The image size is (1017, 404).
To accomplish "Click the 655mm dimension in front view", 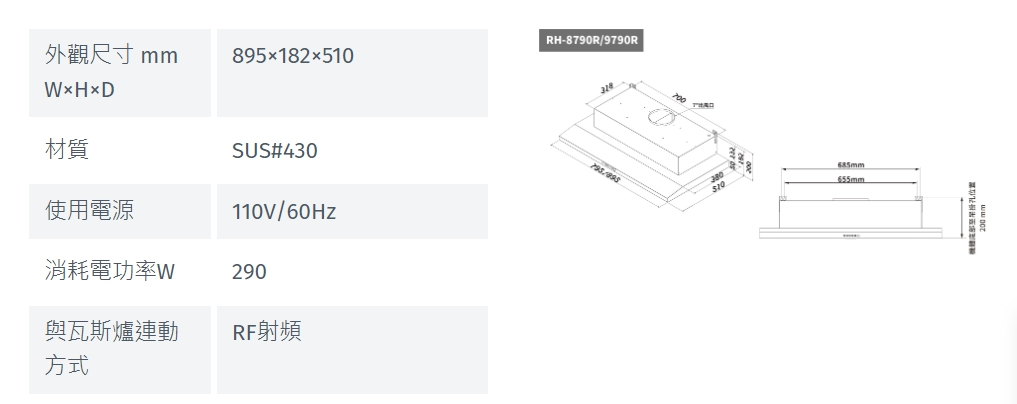I will [x=851, y=180].
